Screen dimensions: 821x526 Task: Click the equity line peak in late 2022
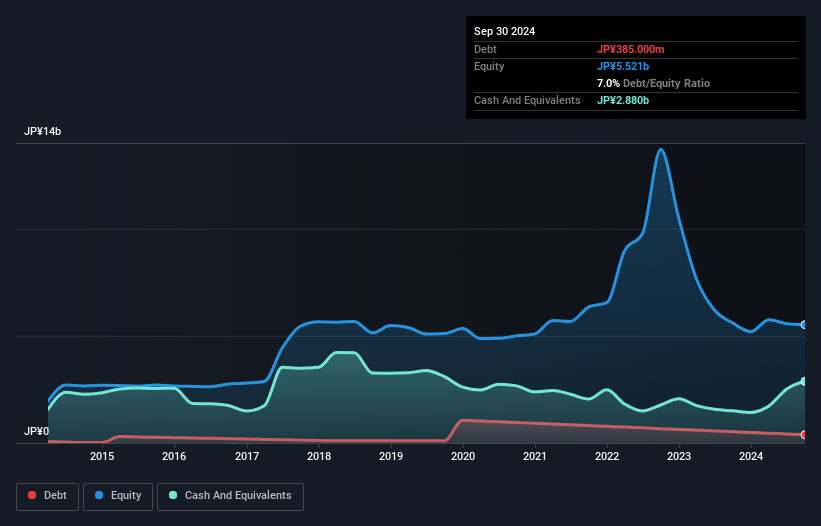click(661, 150)
